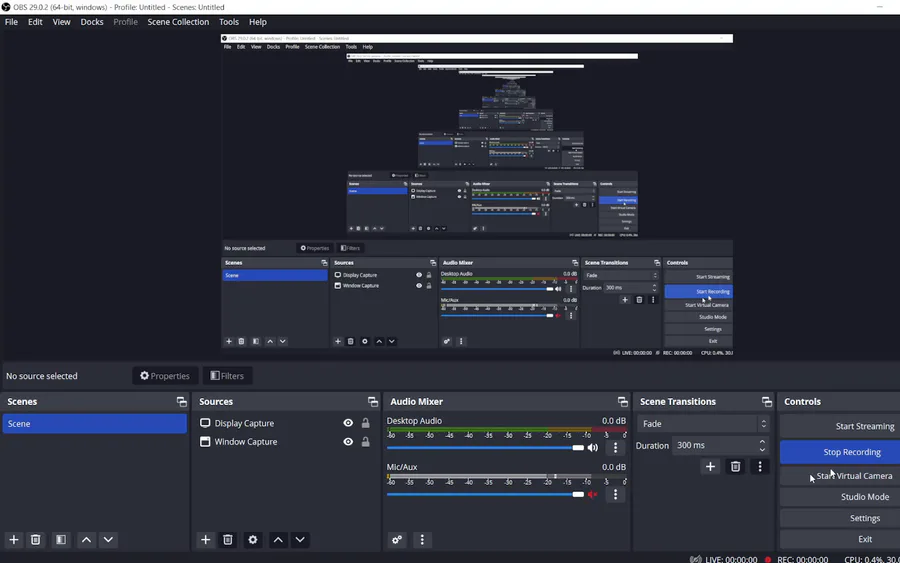The width and height of the screenshot is (900, 563).
Task: Move source down with arrow icon
Action: pos(300,539)
